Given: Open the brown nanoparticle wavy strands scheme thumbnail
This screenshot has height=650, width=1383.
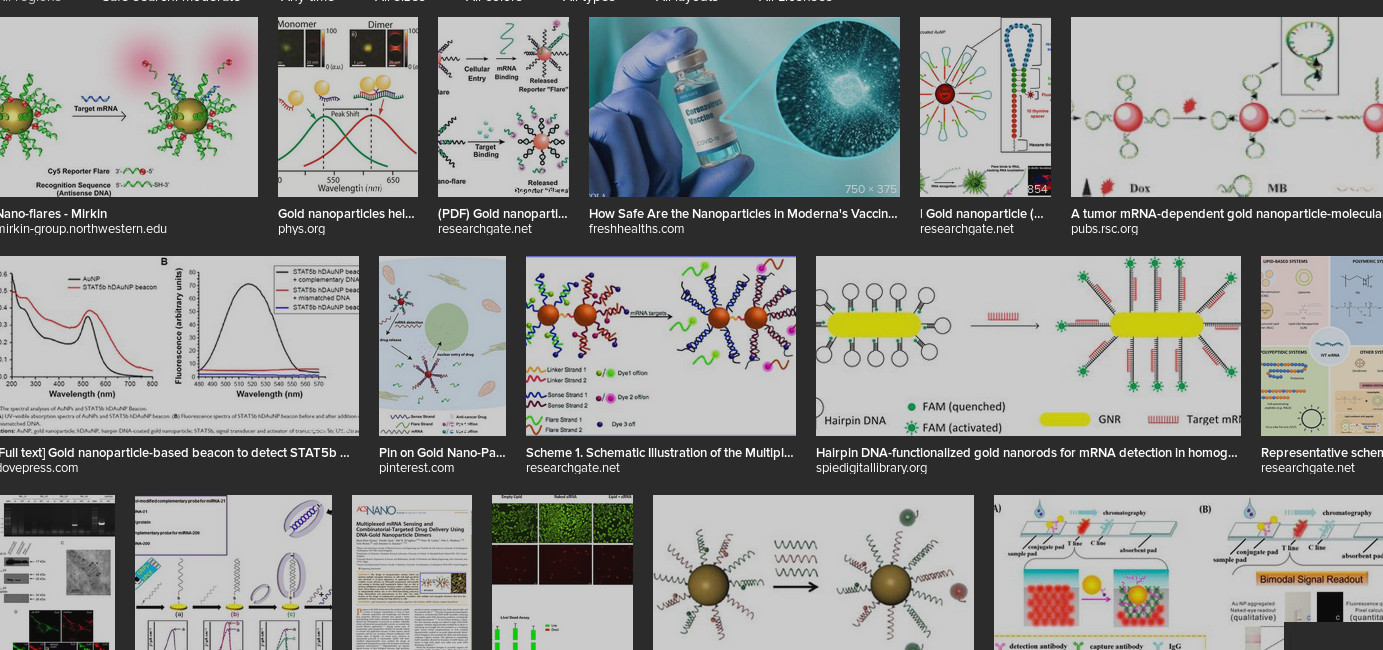Looking at the screenshot, I should [813, 572].
